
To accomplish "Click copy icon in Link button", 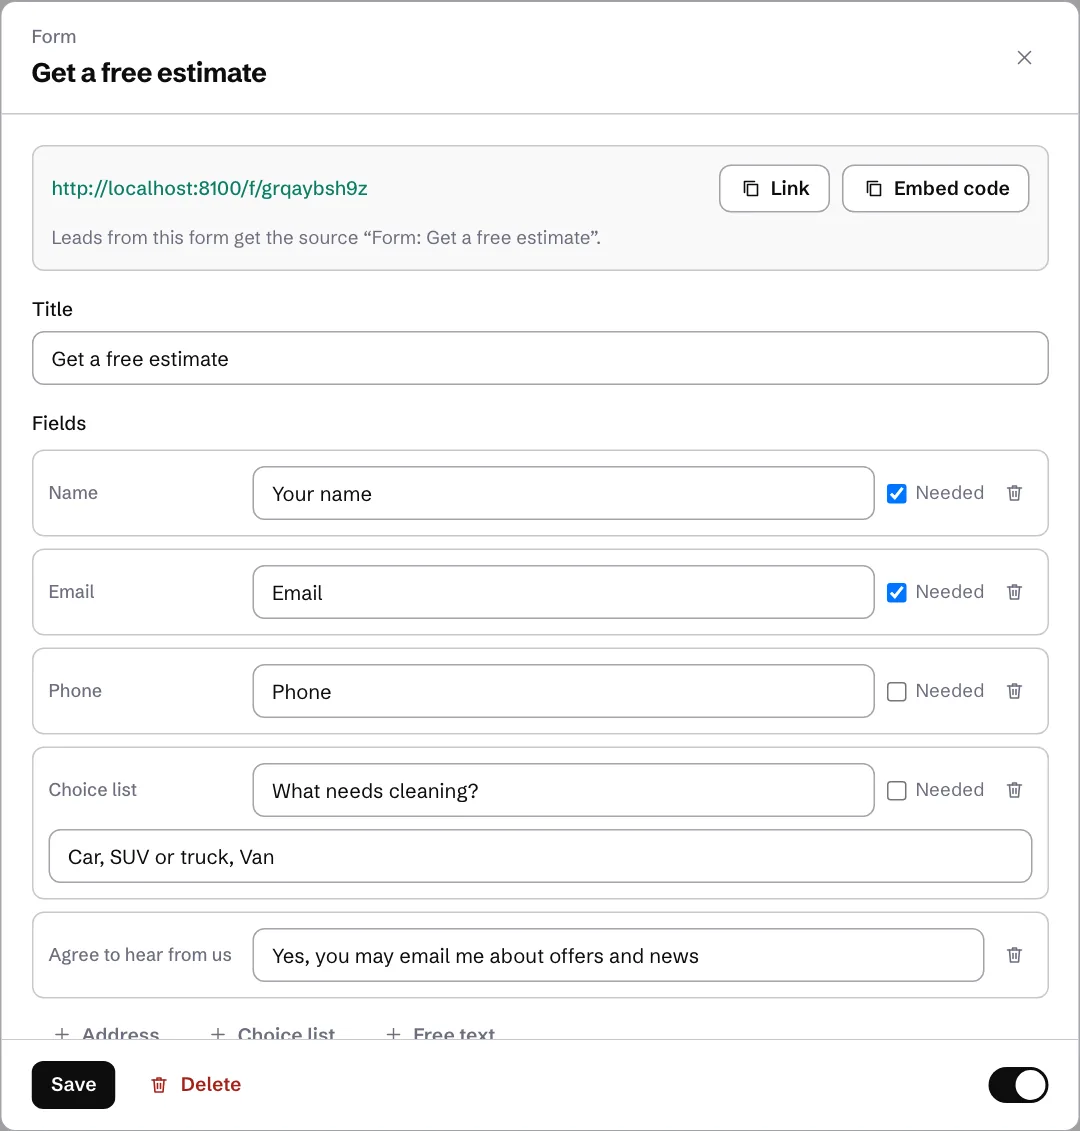I will [751, 188].
